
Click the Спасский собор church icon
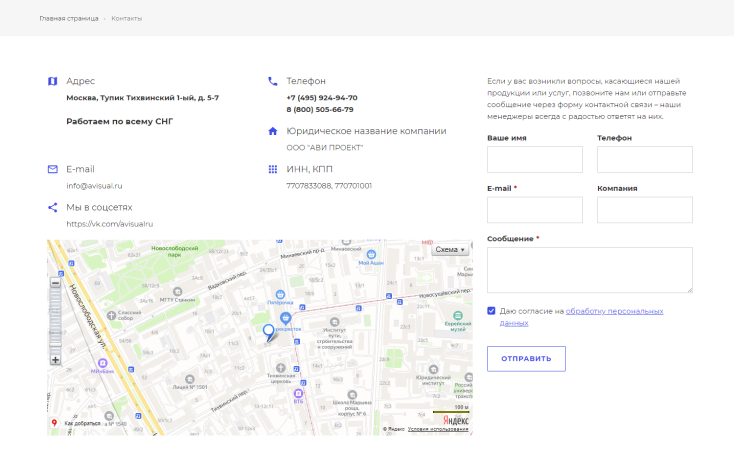pyautogui.click(x=111, y=315)
